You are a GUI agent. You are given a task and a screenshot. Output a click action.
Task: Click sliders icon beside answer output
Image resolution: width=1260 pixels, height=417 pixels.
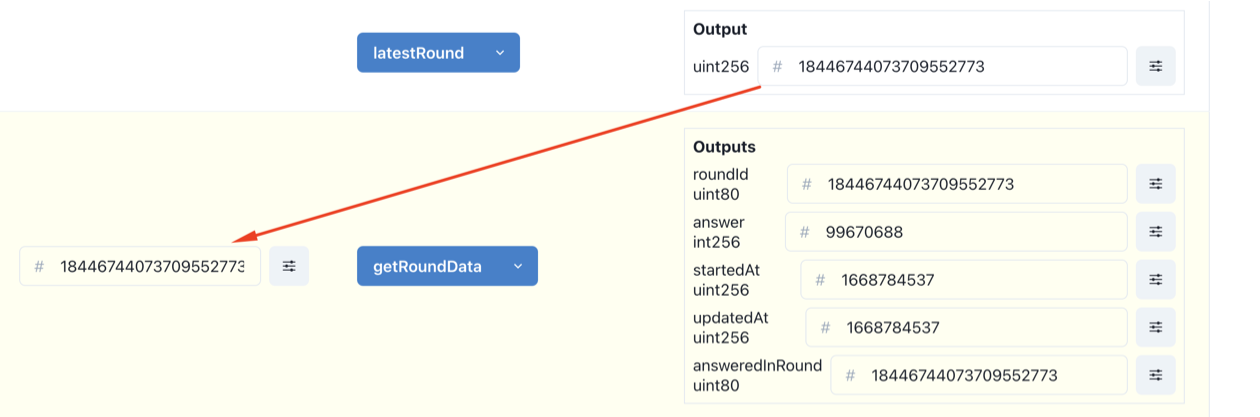click(1155, 232)
